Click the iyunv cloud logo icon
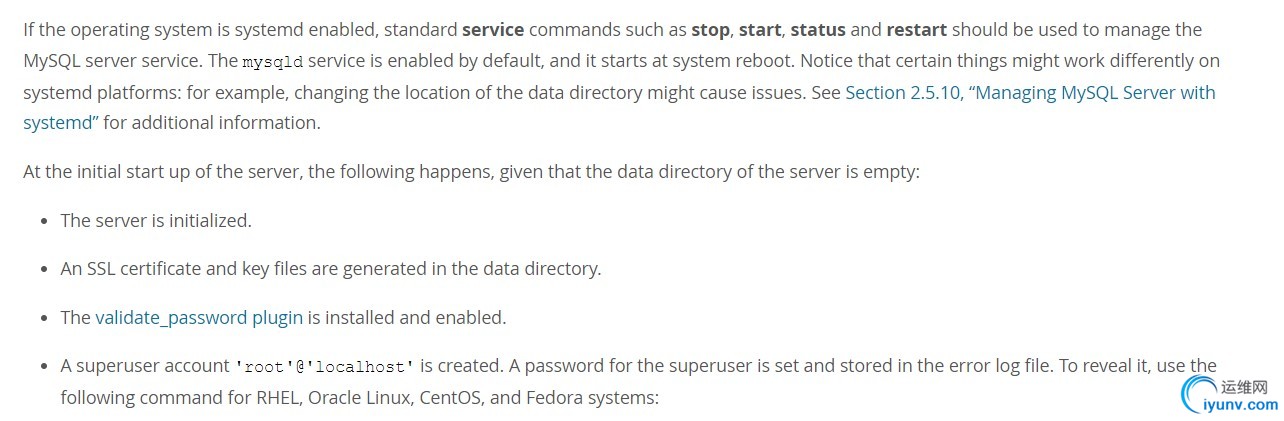The image size is (1284, 421). coord(1198,395)
